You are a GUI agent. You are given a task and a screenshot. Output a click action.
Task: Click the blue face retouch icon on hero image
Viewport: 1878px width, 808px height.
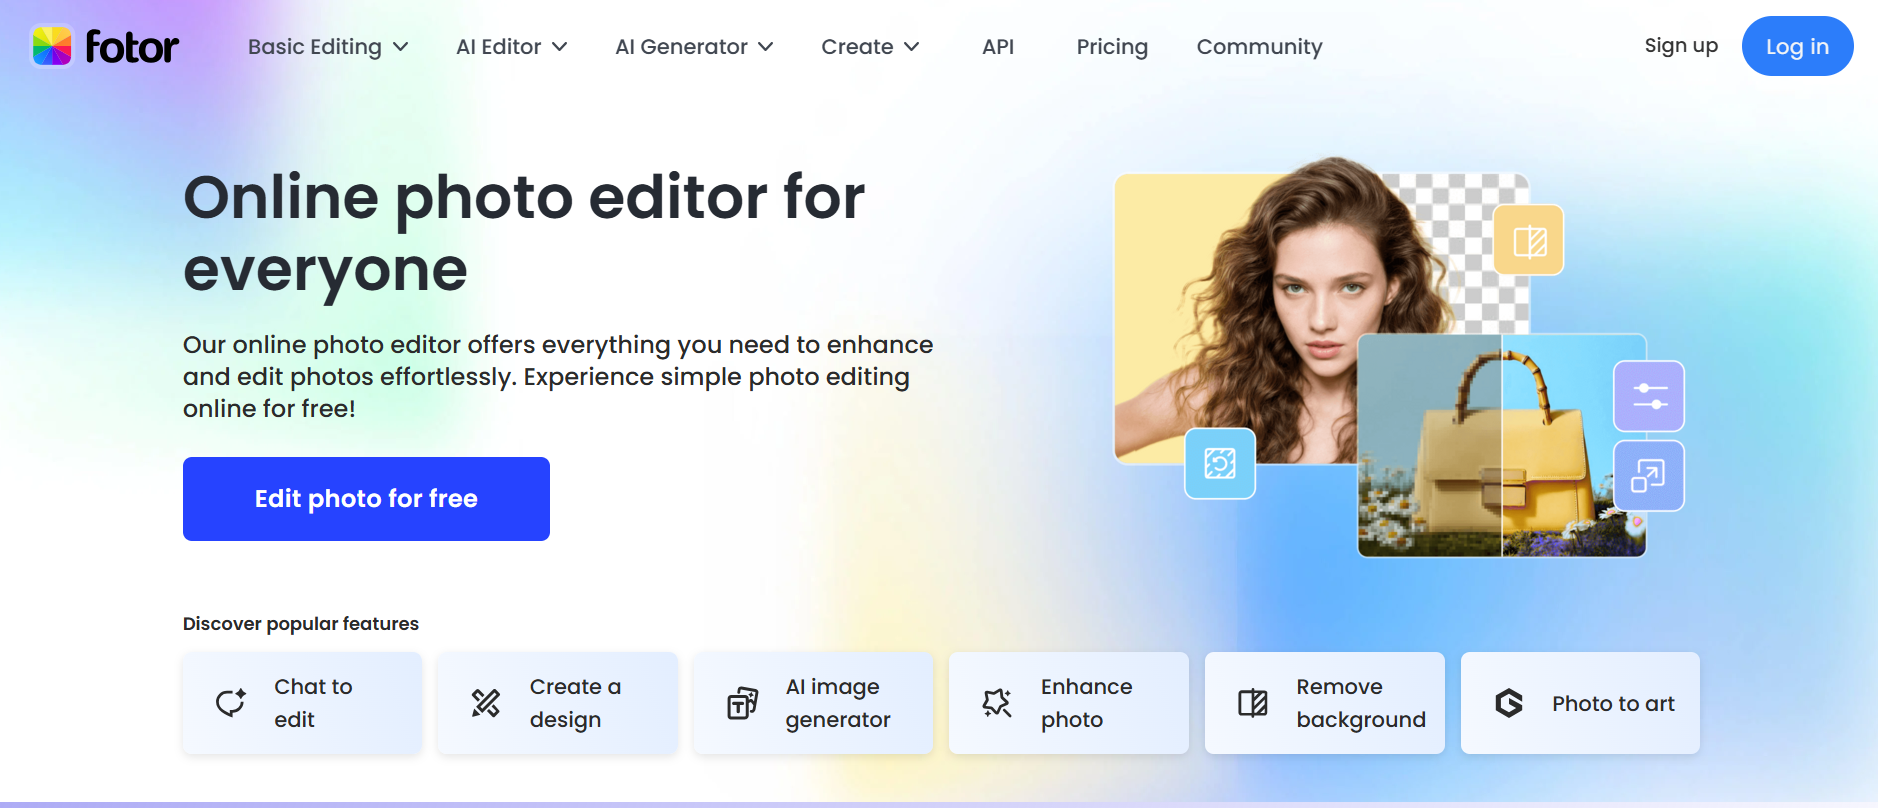1220,463
